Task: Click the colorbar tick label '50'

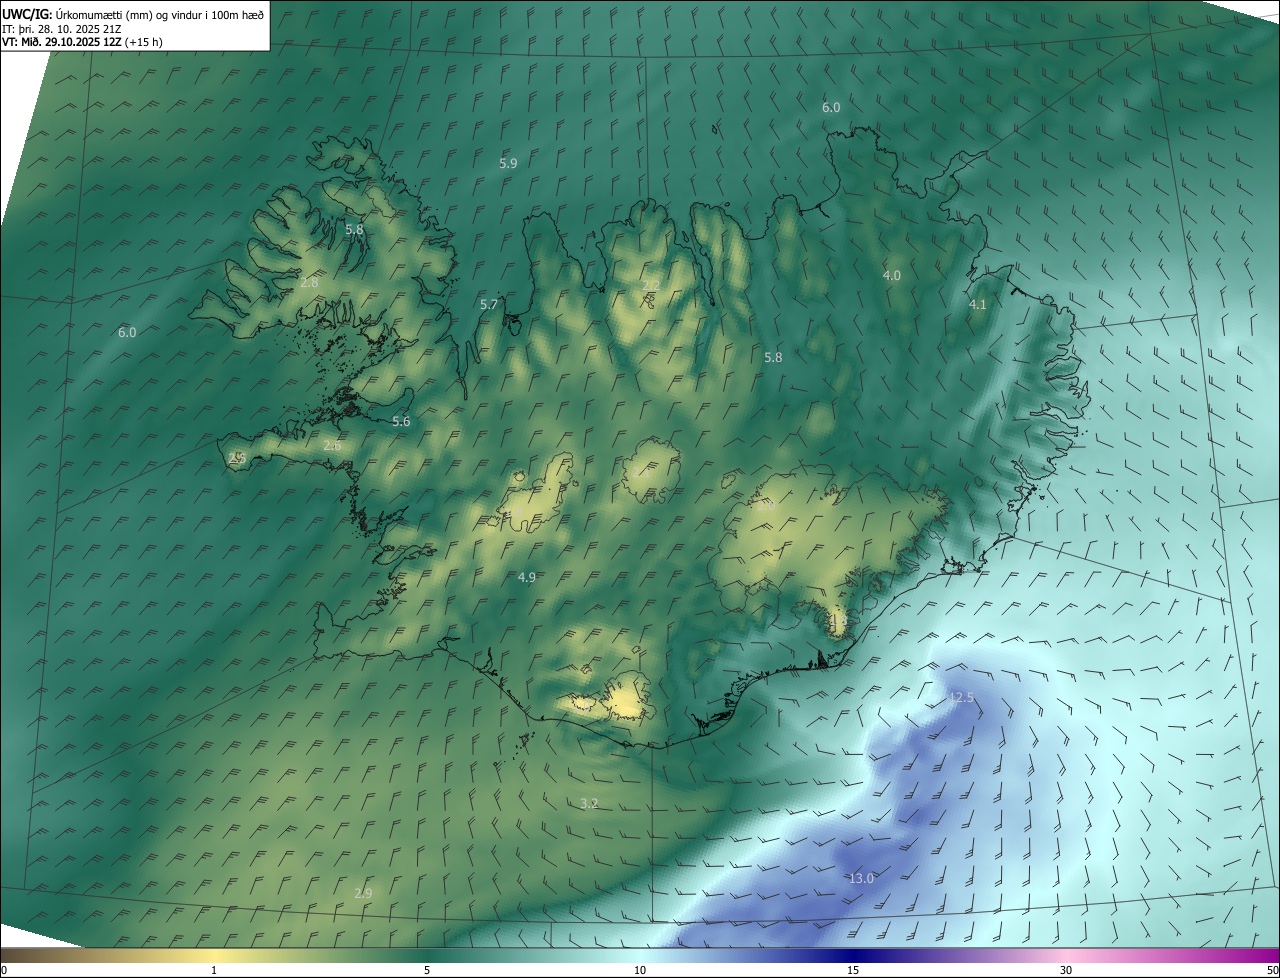Action: (x=1272, y=970)
